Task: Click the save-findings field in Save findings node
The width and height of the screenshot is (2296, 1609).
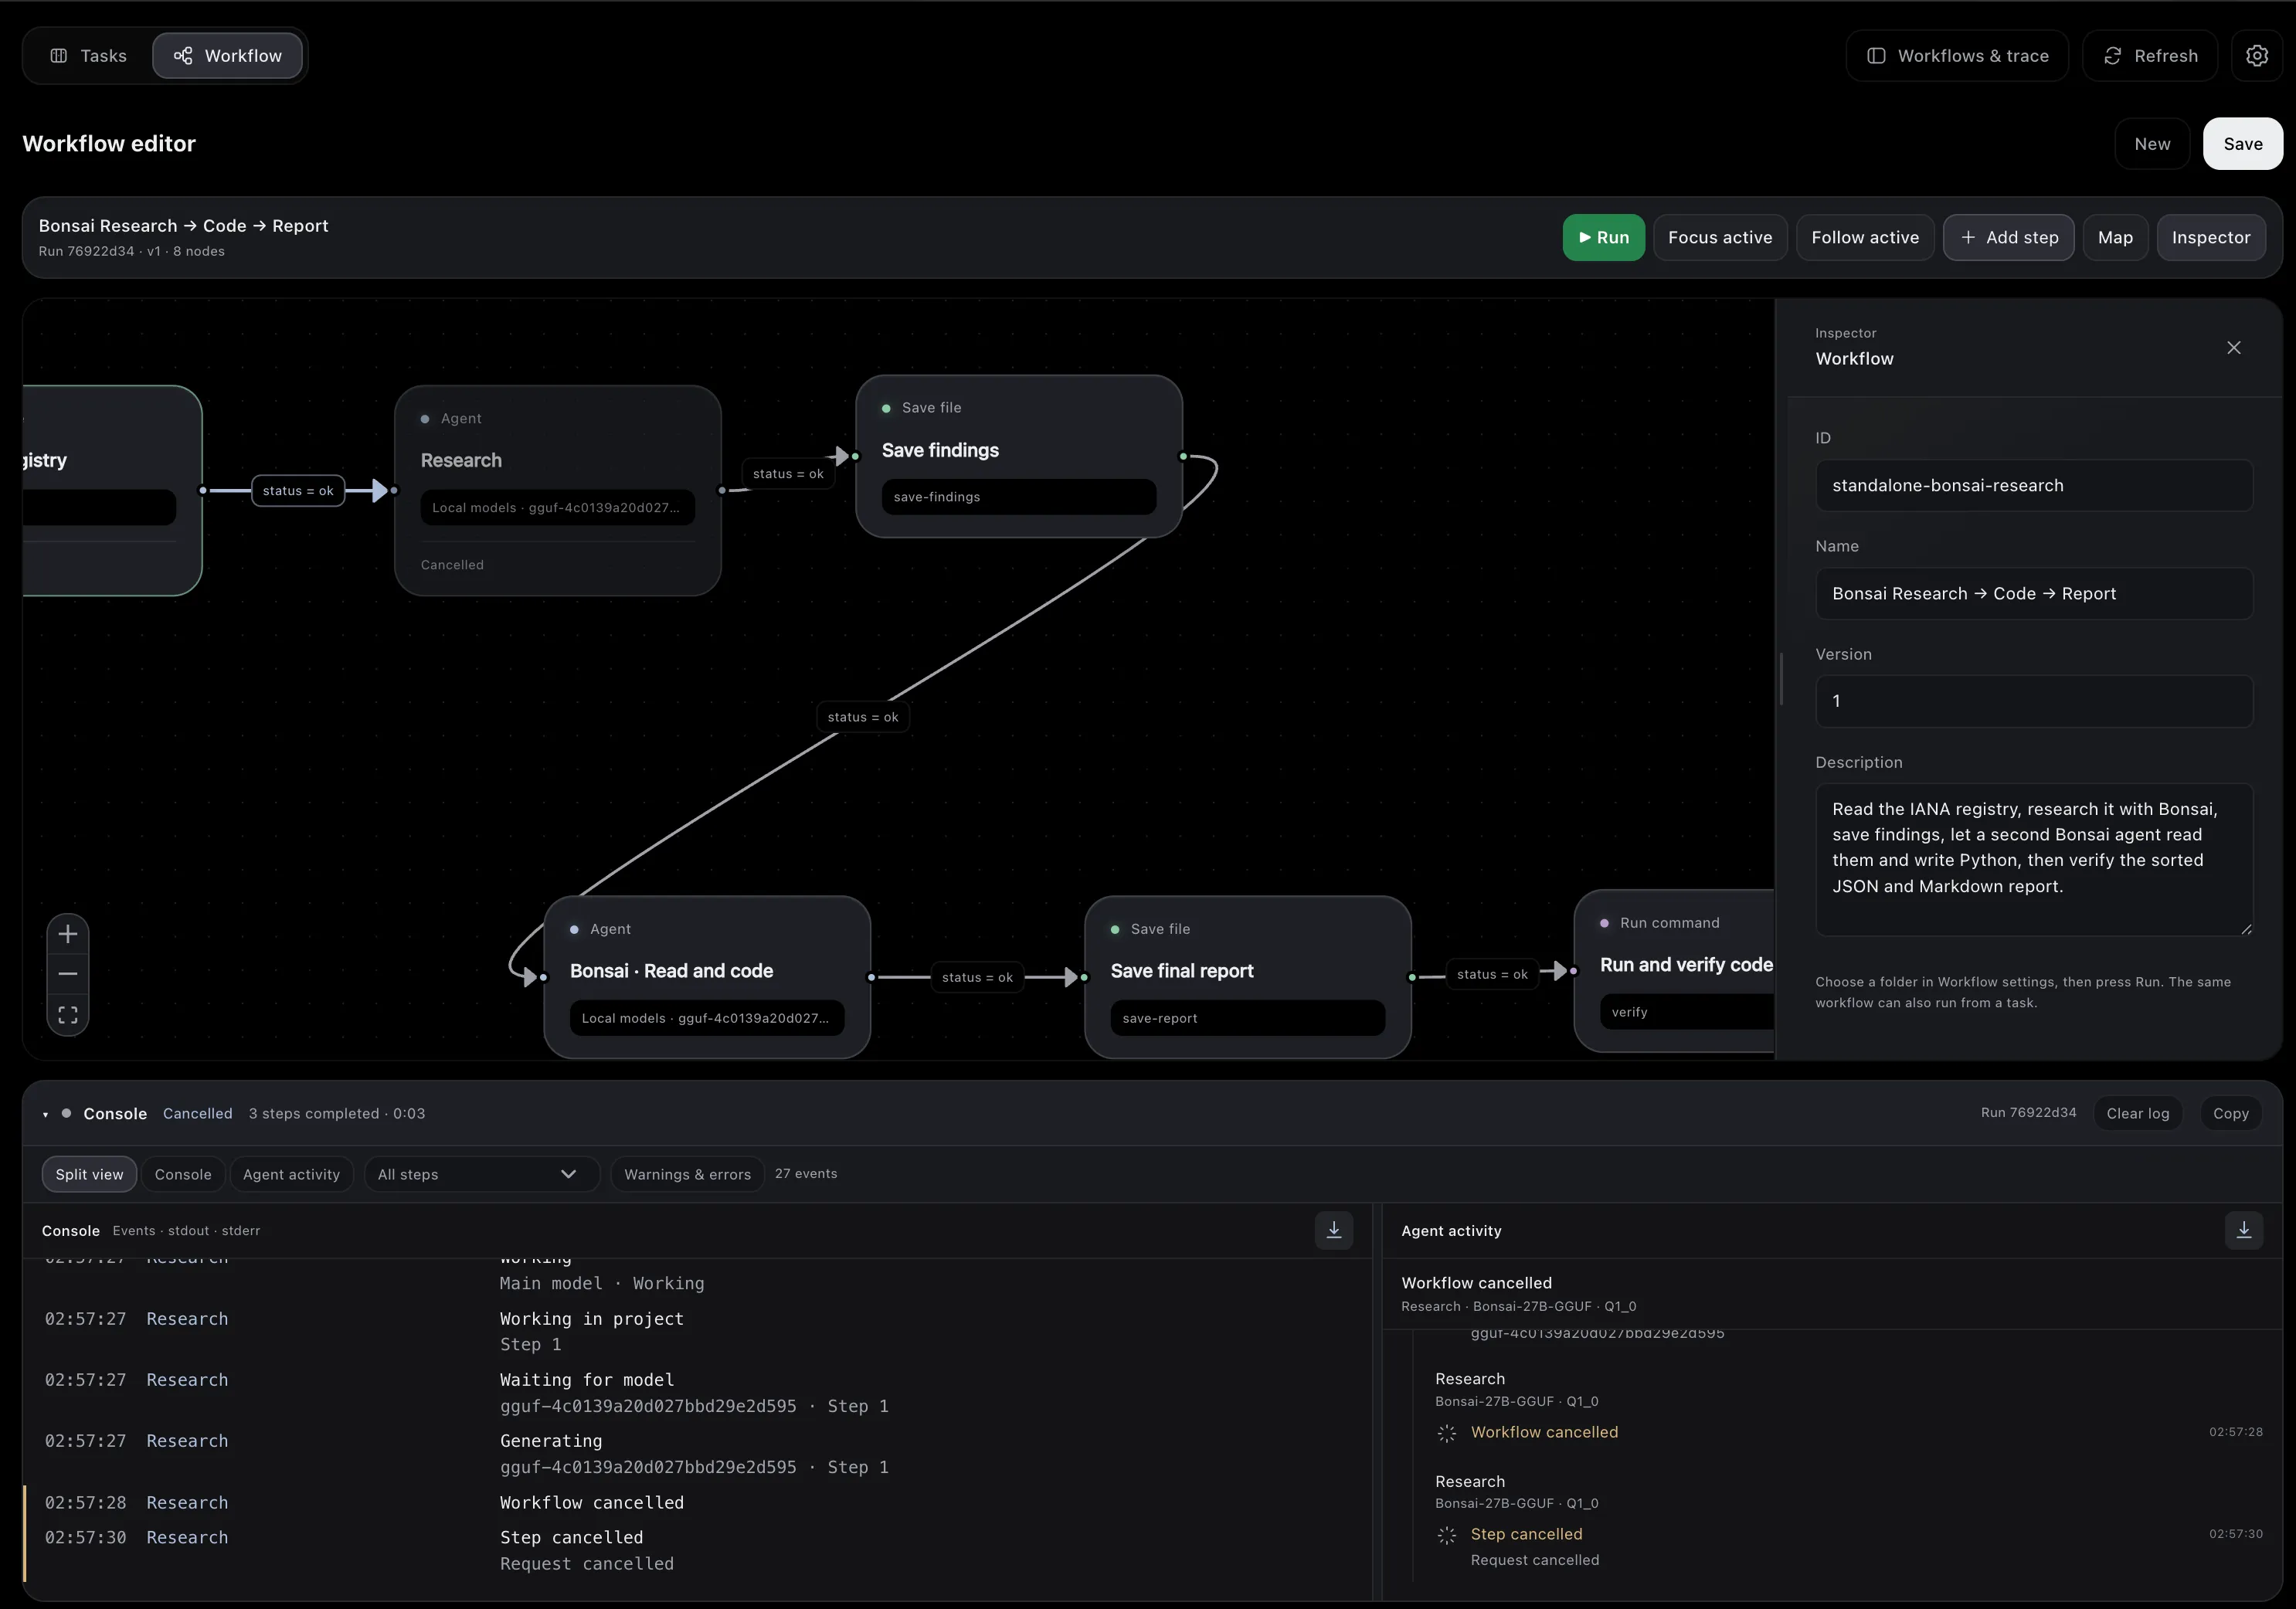Action: click(x=1019, y=497)
